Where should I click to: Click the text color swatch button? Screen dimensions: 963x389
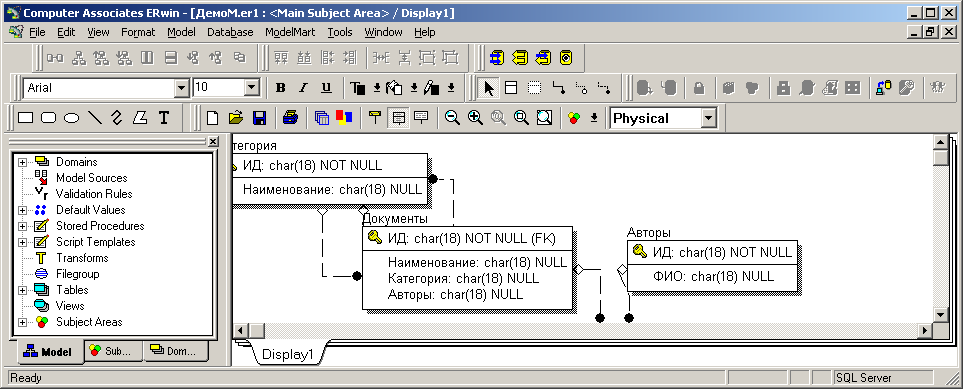point(357,88)
